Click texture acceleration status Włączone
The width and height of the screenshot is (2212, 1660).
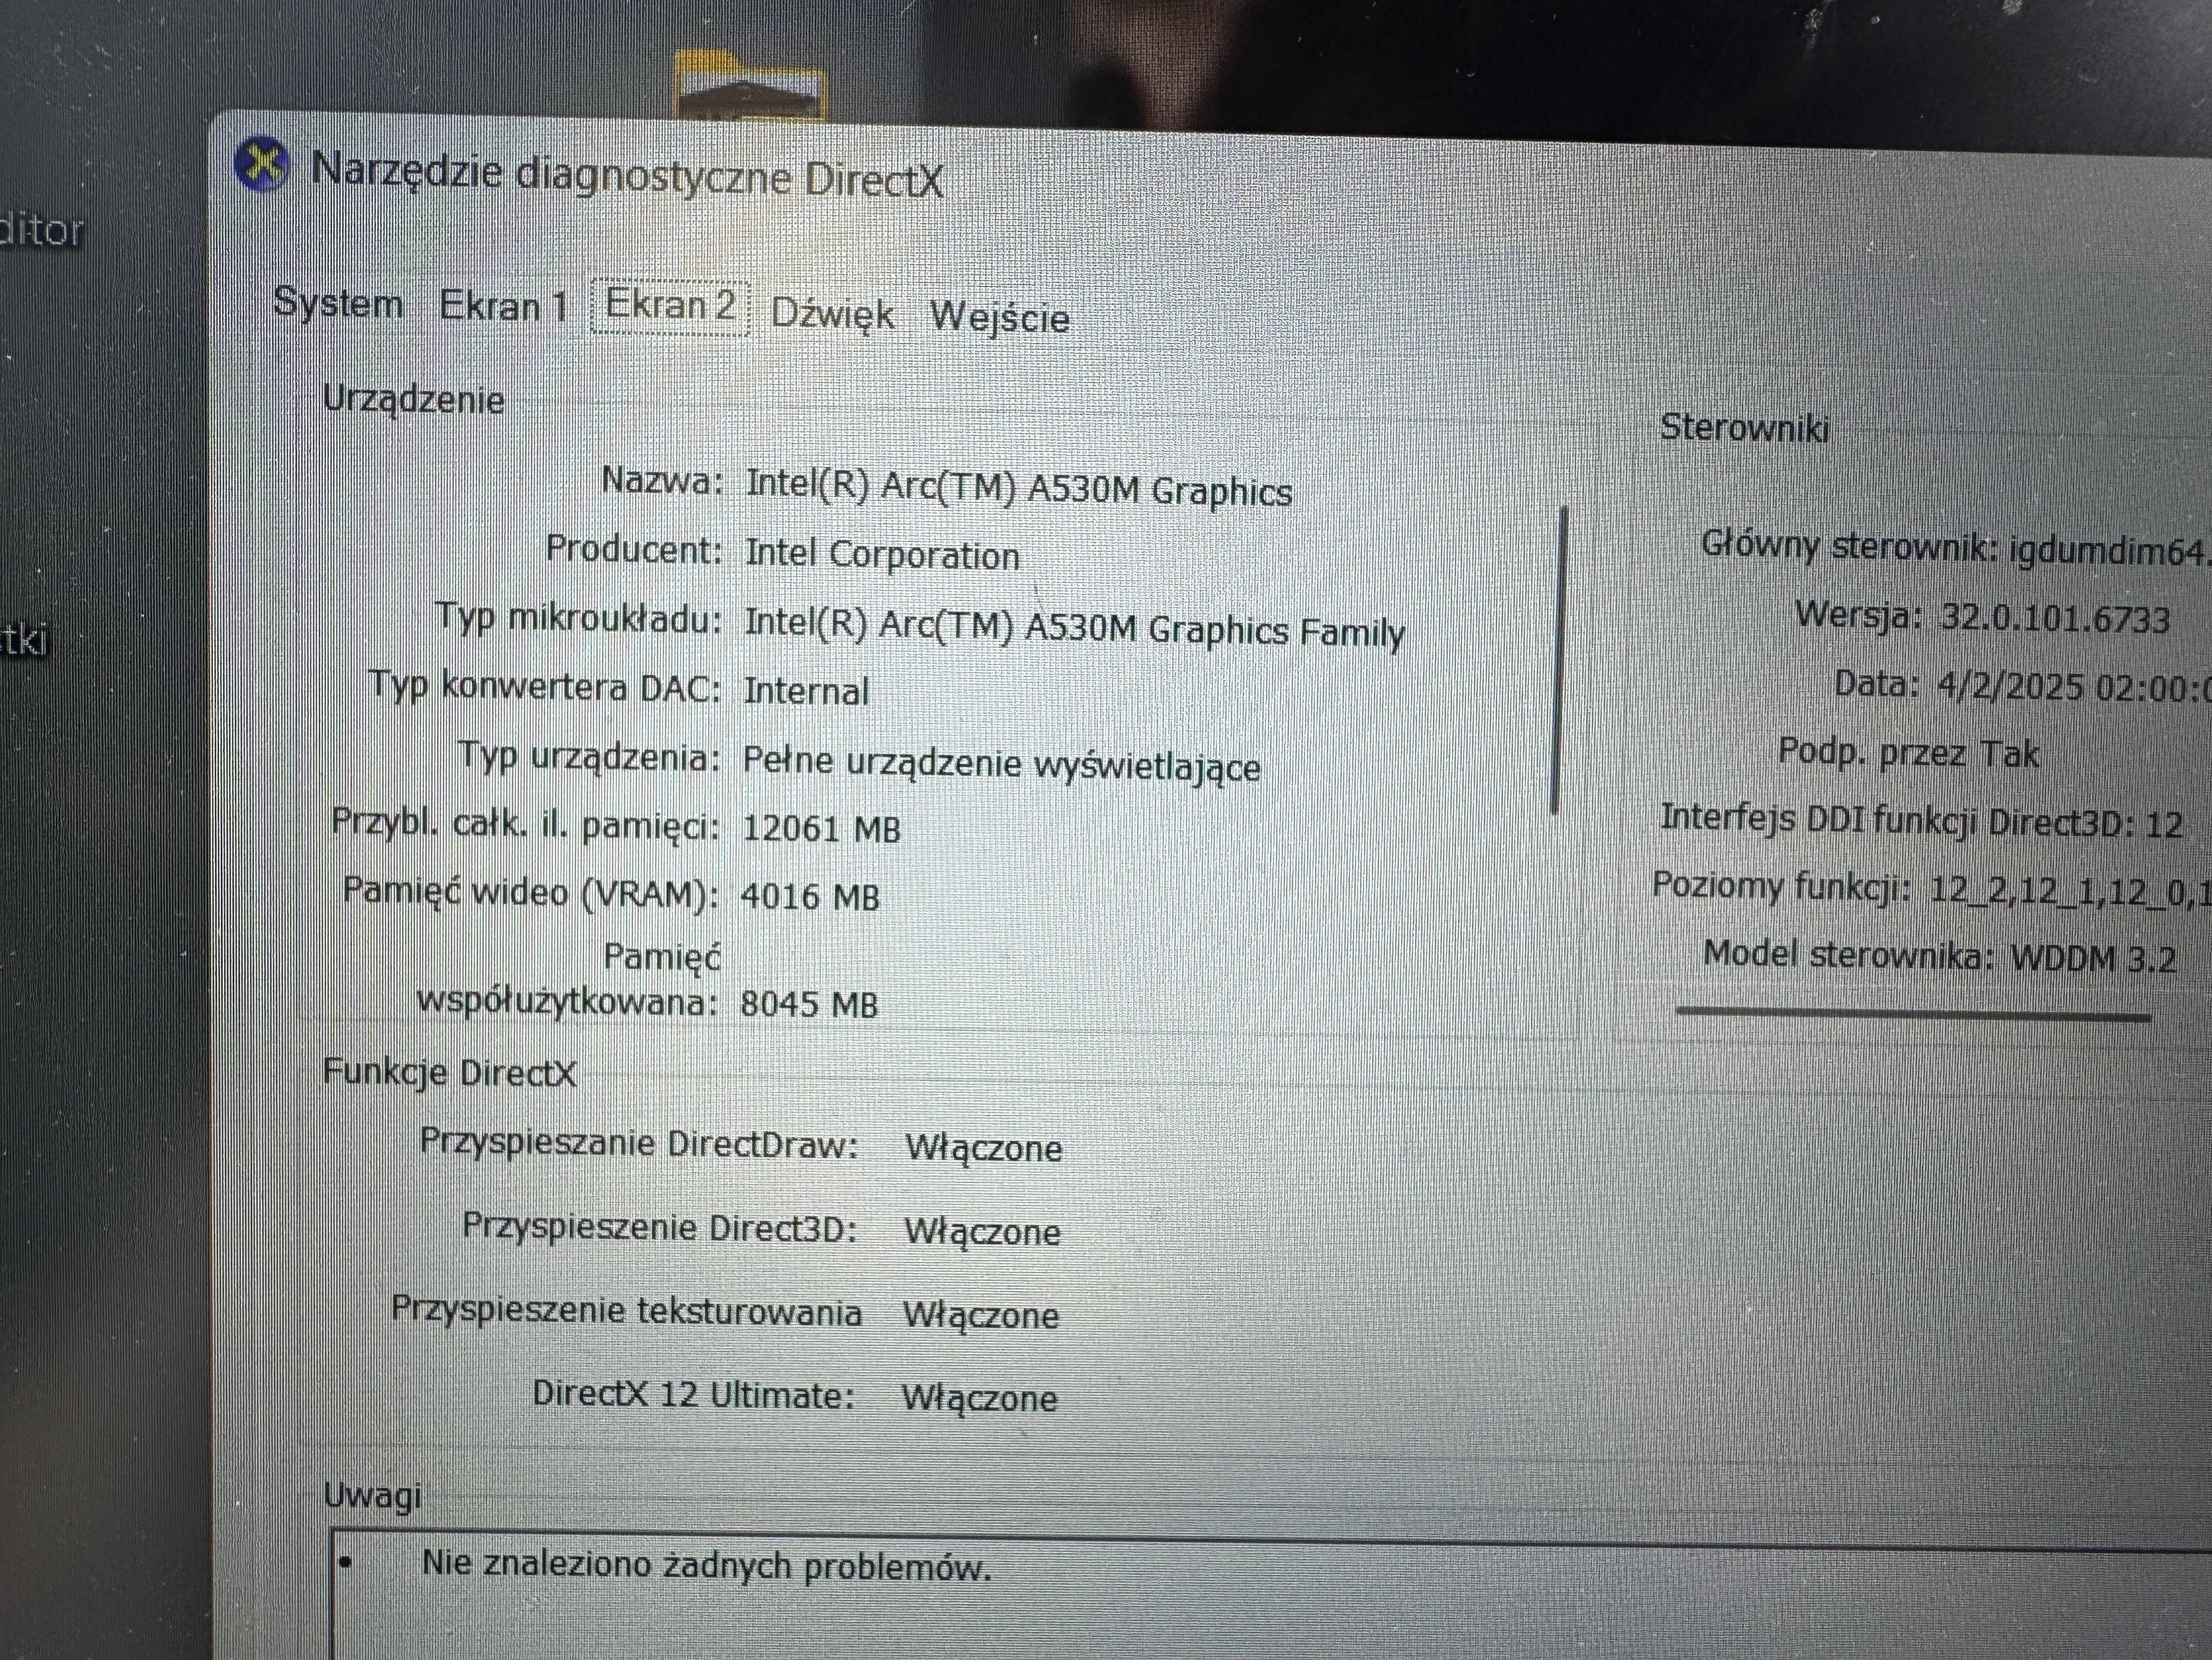coord(981,1315)
